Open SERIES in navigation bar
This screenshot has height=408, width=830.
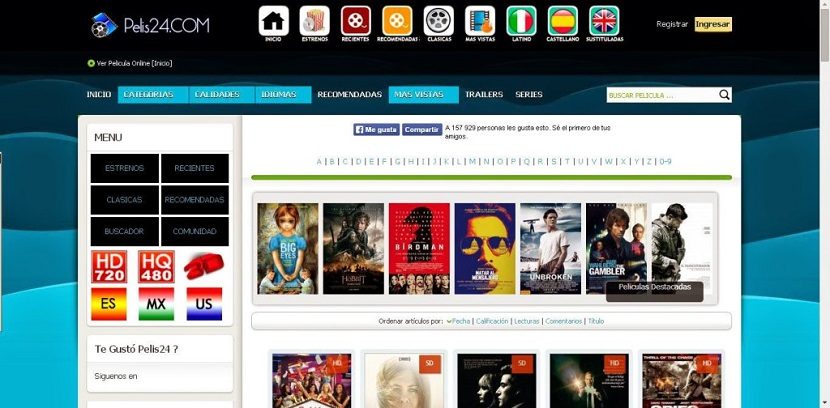(529, 95)
